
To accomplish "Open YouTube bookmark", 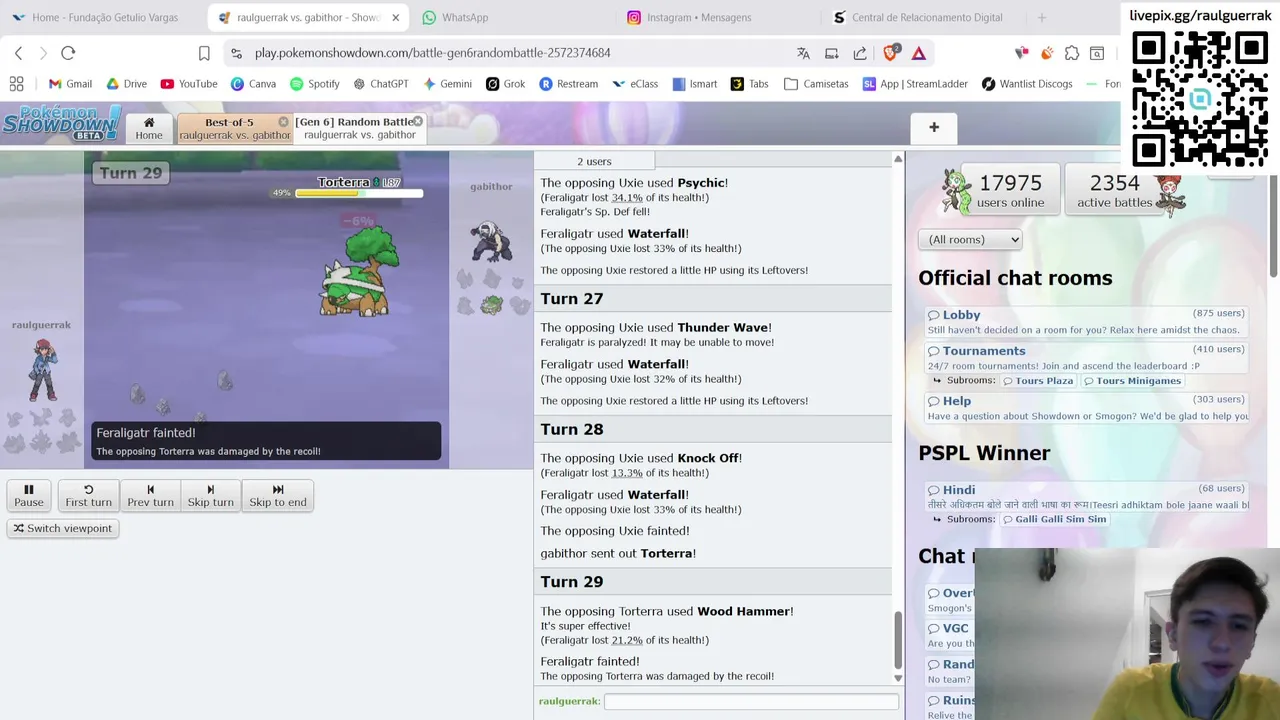I will (189, 84).
